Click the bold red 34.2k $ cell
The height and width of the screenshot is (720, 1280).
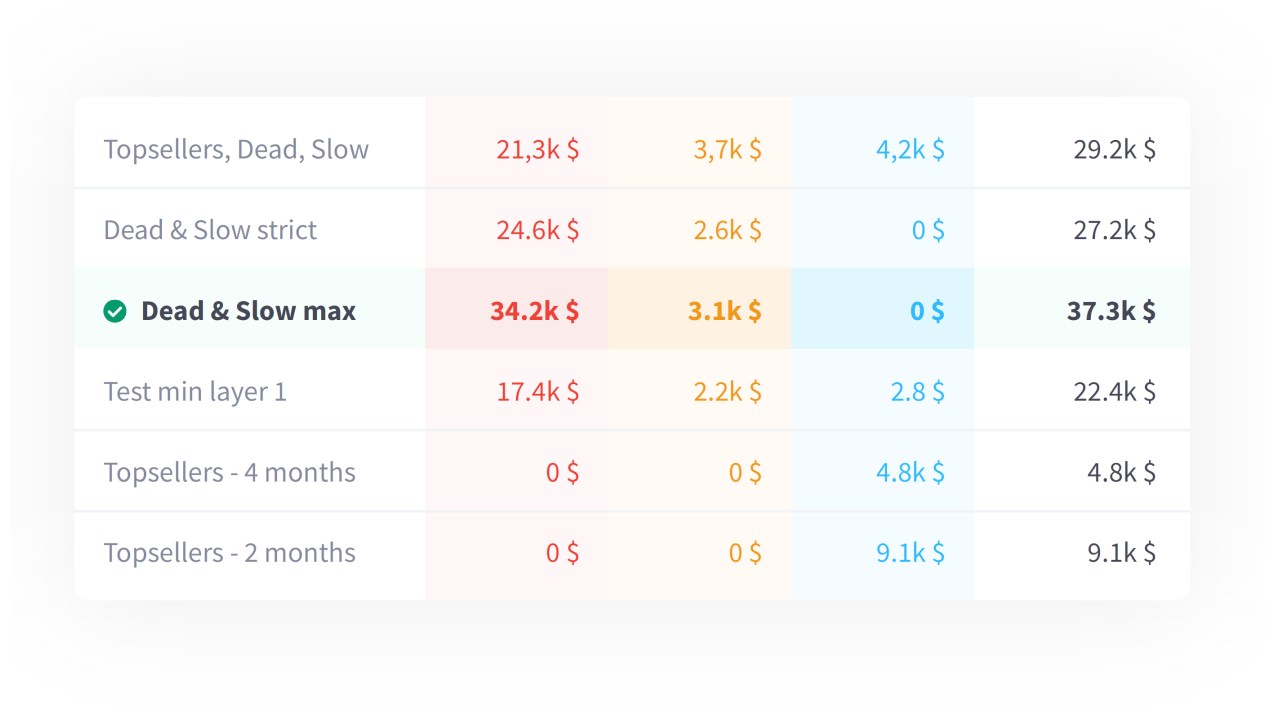534,311
